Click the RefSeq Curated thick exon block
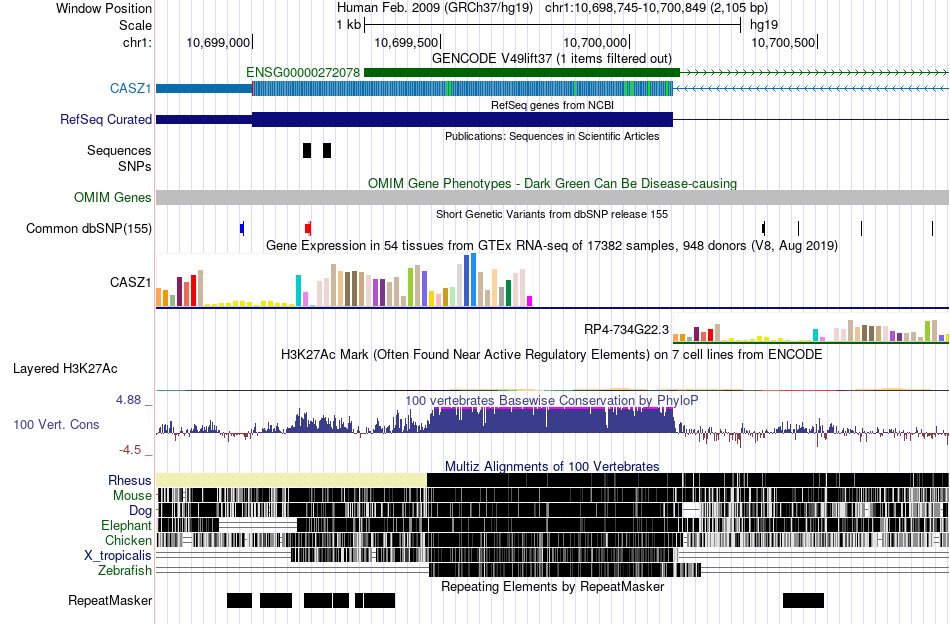Image resolution: width=950 pixels, height=624 pixels. click(462, 119)
